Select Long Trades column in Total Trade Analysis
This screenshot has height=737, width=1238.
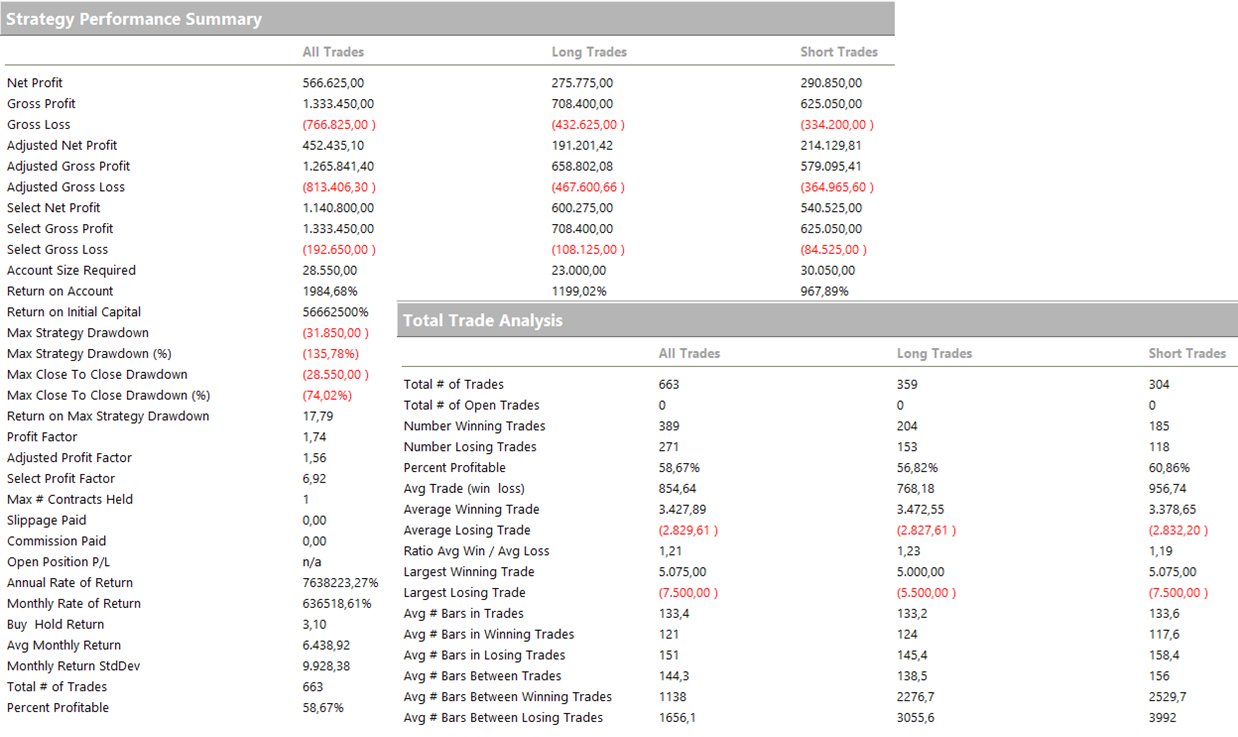[934, 353]
